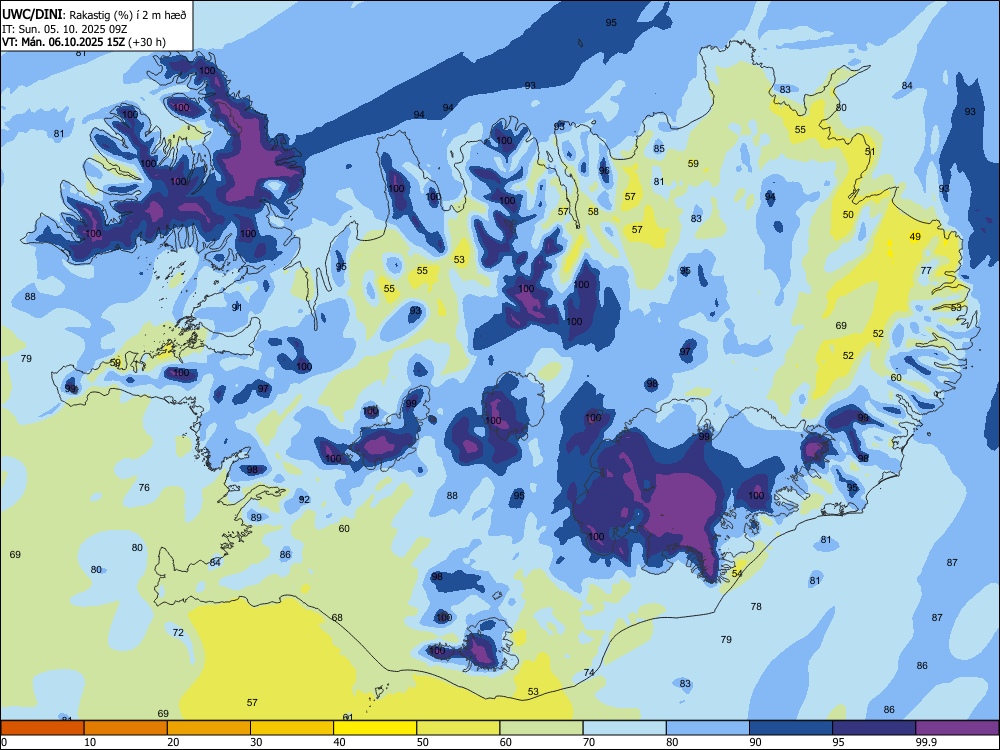Screen dimensions: 1000x750
Task: Click the 60–70 light green legend swatch
Action: pos(541,728)
